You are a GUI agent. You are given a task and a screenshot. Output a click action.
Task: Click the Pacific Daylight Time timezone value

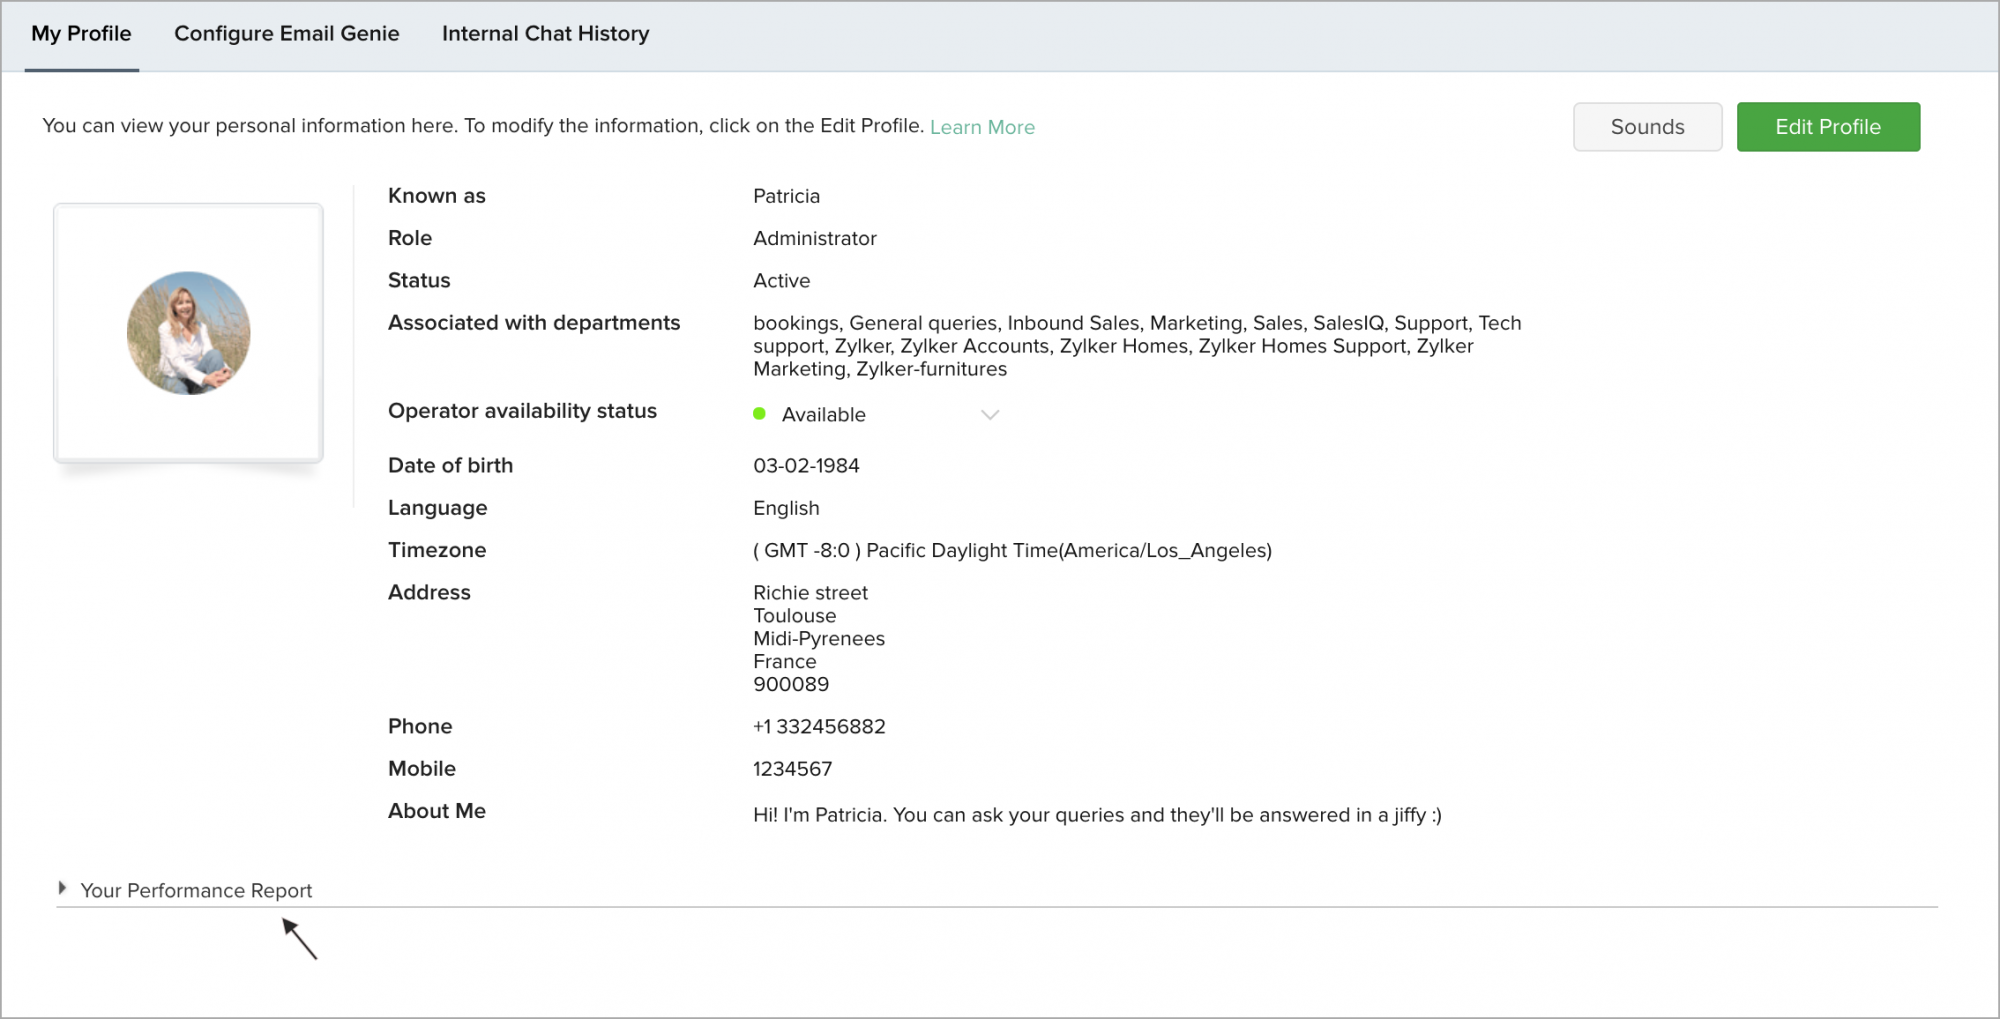click(1012, 551)
